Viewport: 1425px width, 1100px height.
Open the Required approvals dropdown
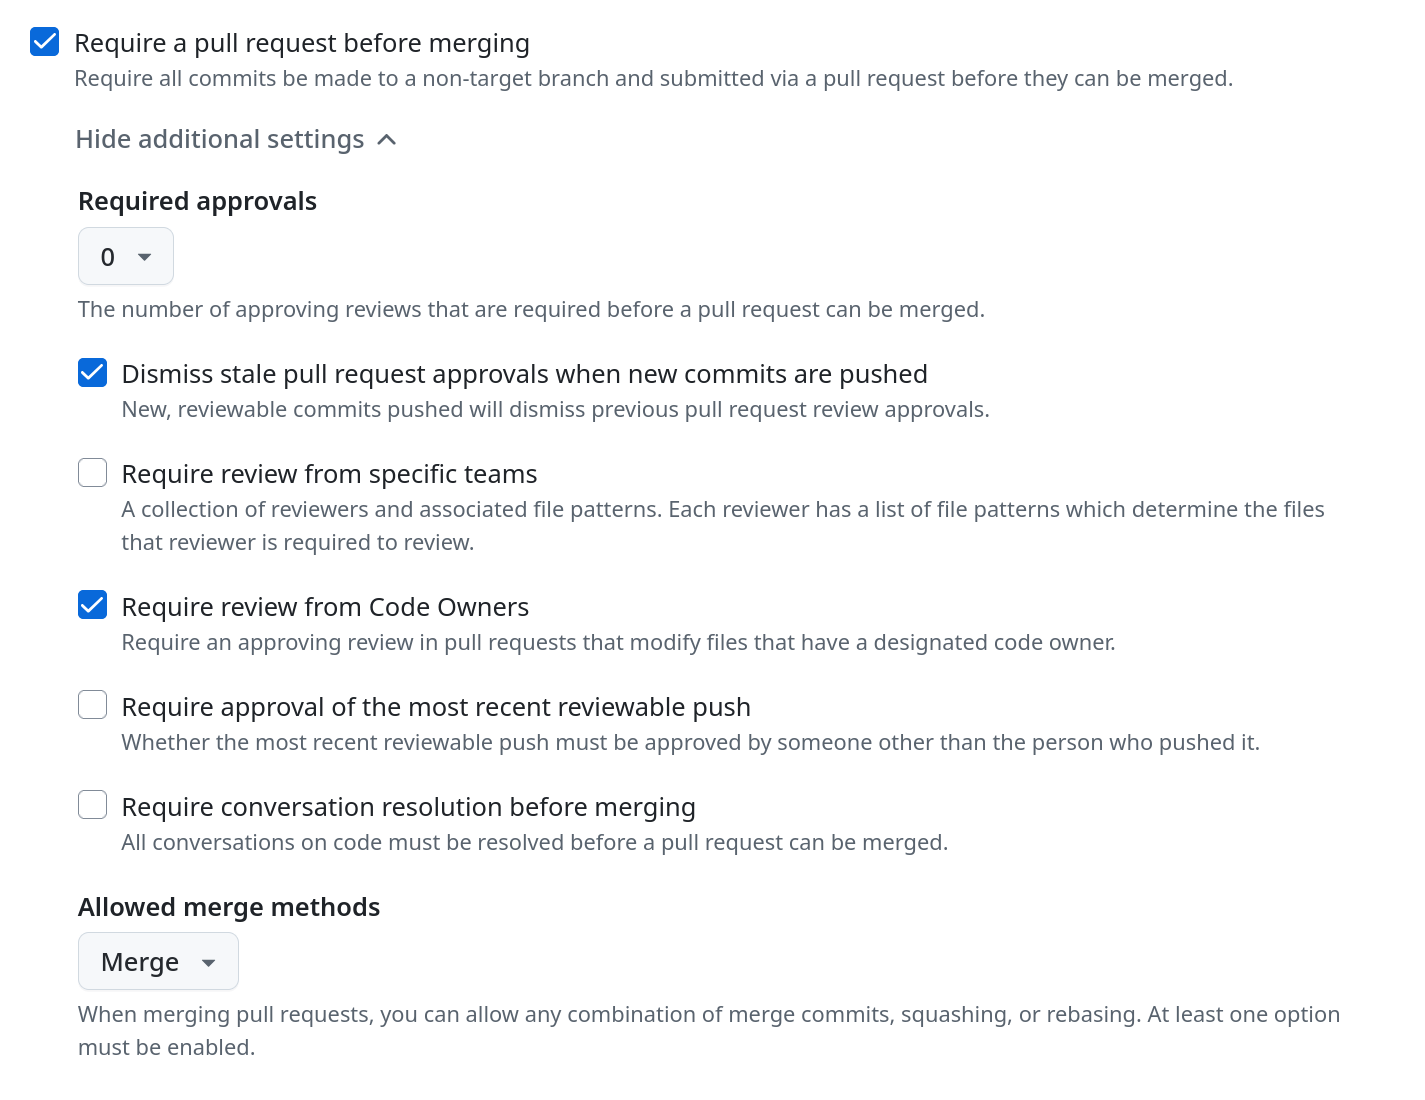point(125,256)
